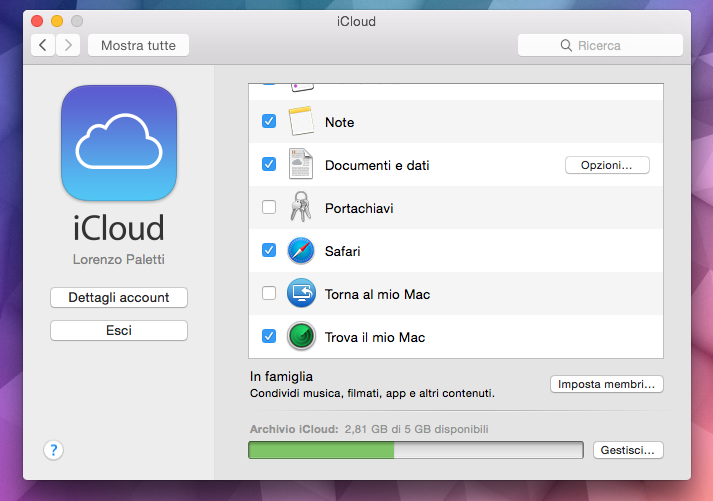Click the Imposta membri button

click(607, 384)
